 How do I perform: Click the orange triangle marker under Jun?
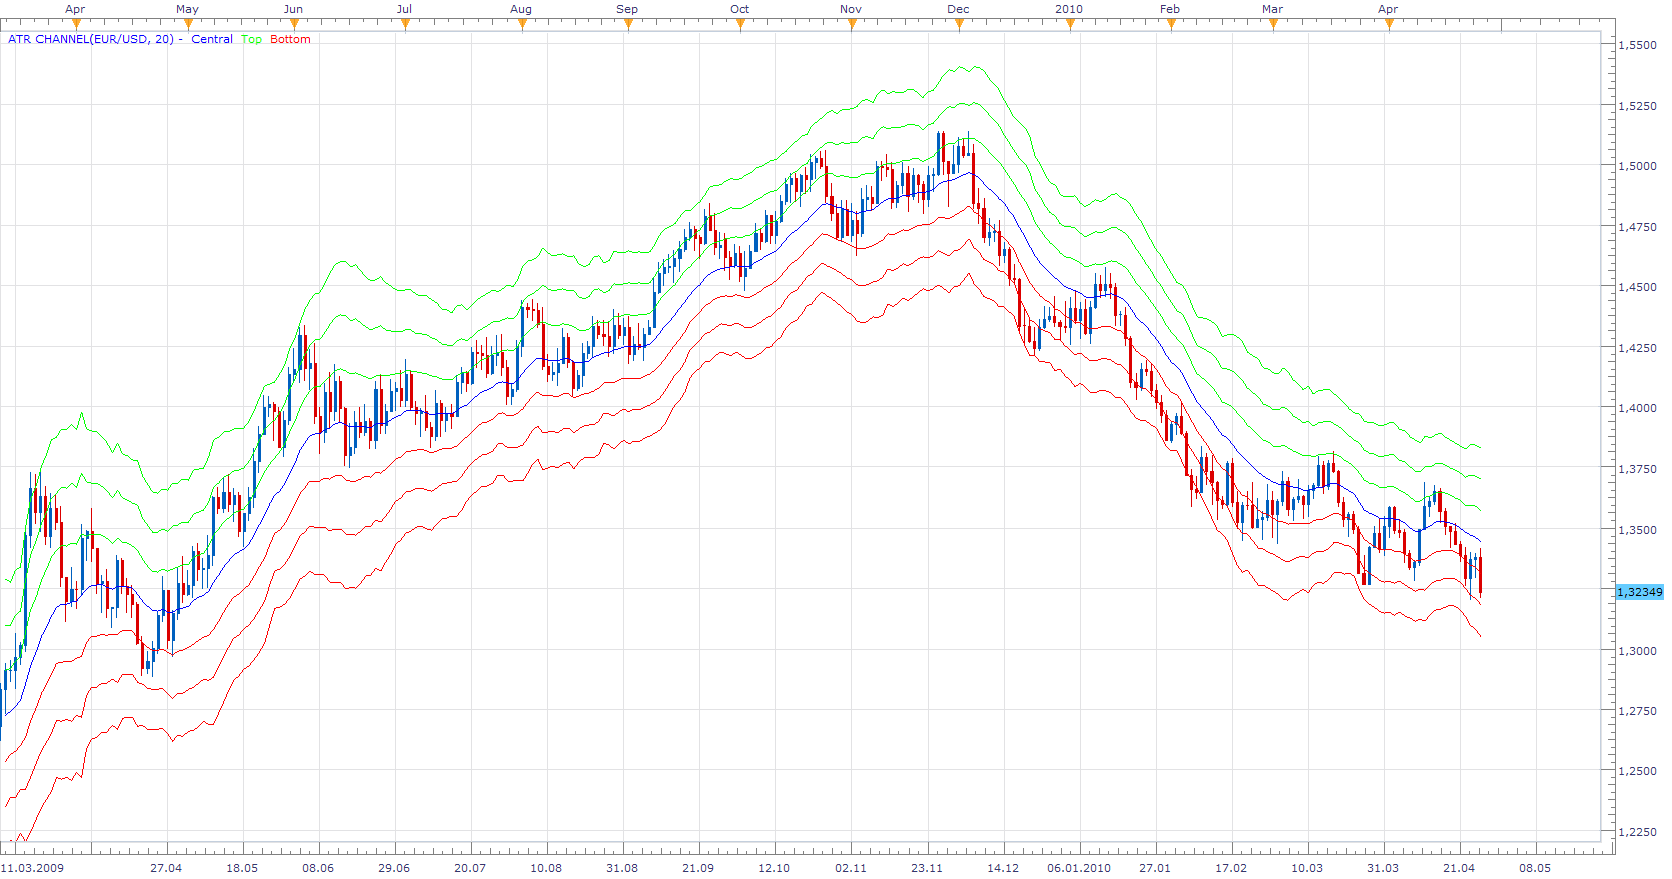coord(294,24)
